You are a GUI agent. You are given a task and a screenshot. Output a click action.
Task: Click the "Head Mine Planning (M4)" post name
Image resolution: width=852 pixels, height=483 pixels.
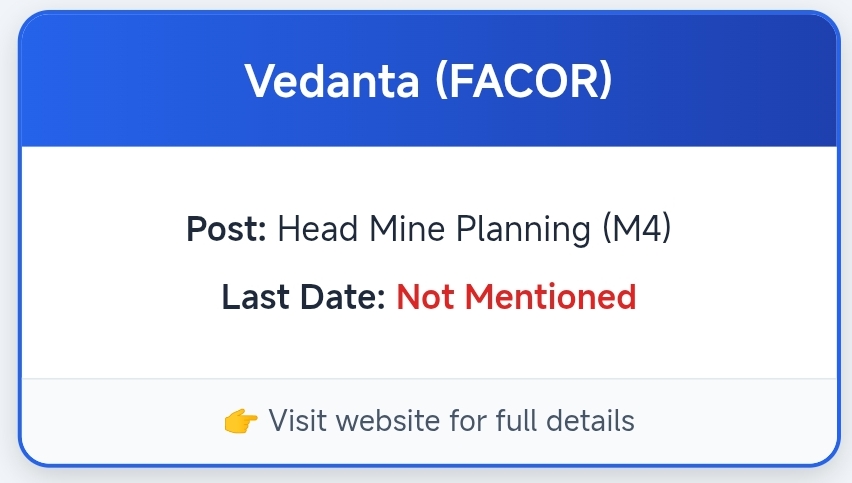click(x=473, y=229)
